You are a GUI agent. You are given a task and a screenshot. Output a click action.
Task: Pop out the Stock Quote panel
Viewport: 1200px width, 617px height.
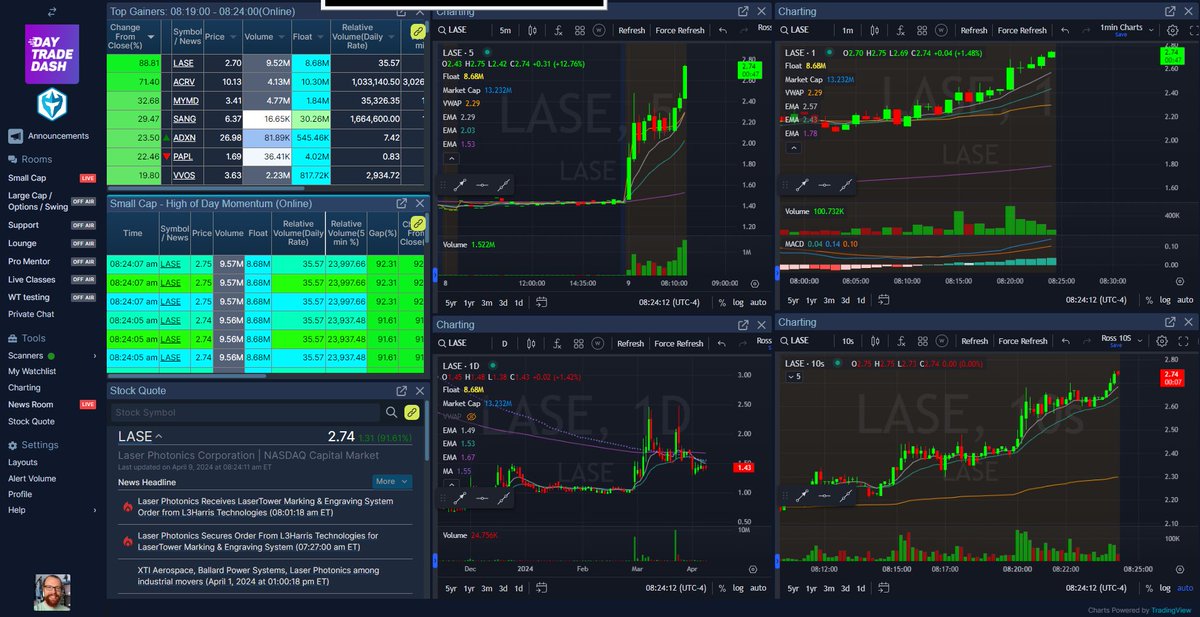coord(402,391)
